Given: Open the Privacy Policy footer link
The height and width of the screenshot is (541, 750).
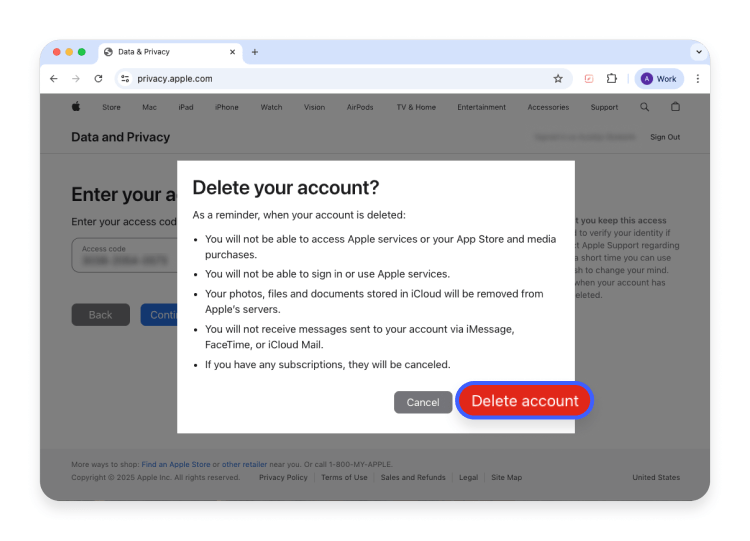Looking at the screenshot, I should pos(283,477).
